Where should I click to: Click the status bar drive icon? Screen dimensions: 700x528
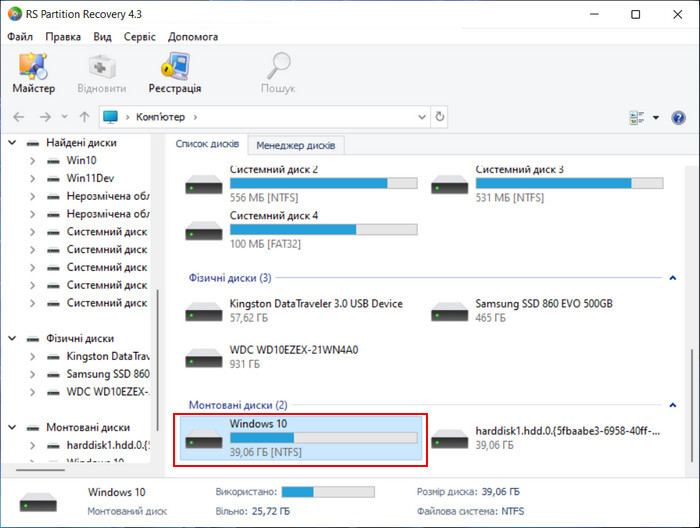click(x=38, y=502)
